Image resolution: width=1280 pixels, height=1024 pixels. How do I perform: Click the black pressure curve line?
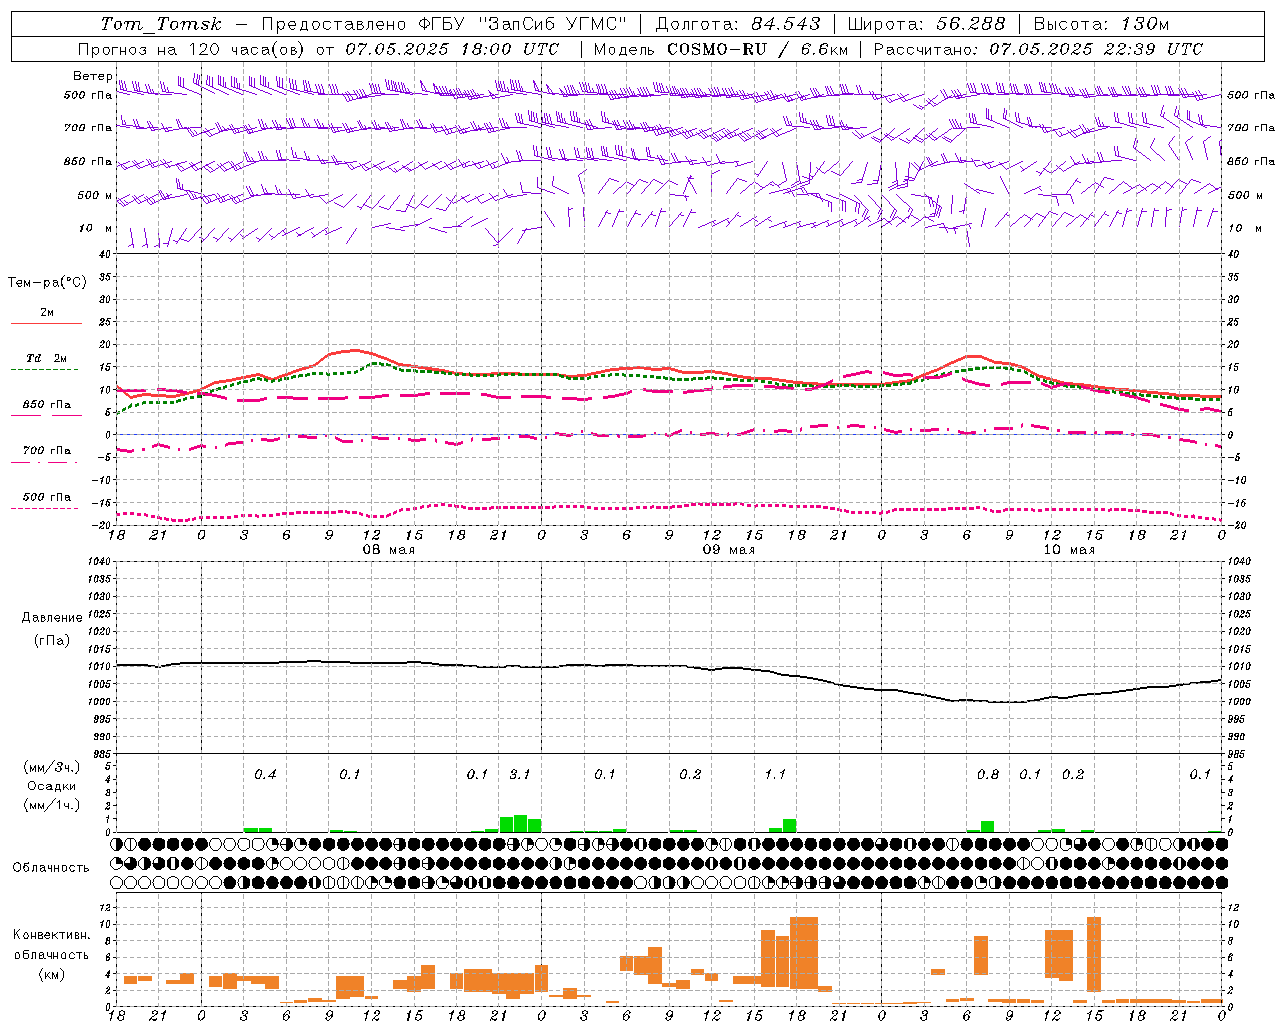pos(669,666)
